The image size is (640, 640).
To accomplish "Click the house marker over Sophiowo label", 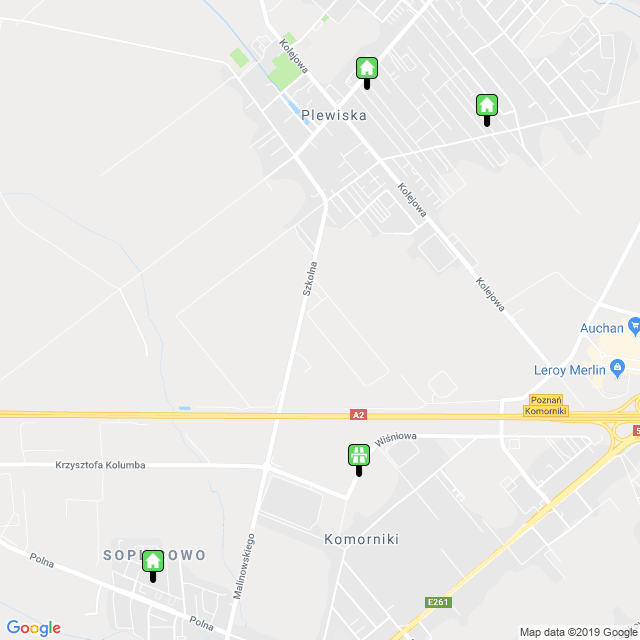I will (153, 566).
